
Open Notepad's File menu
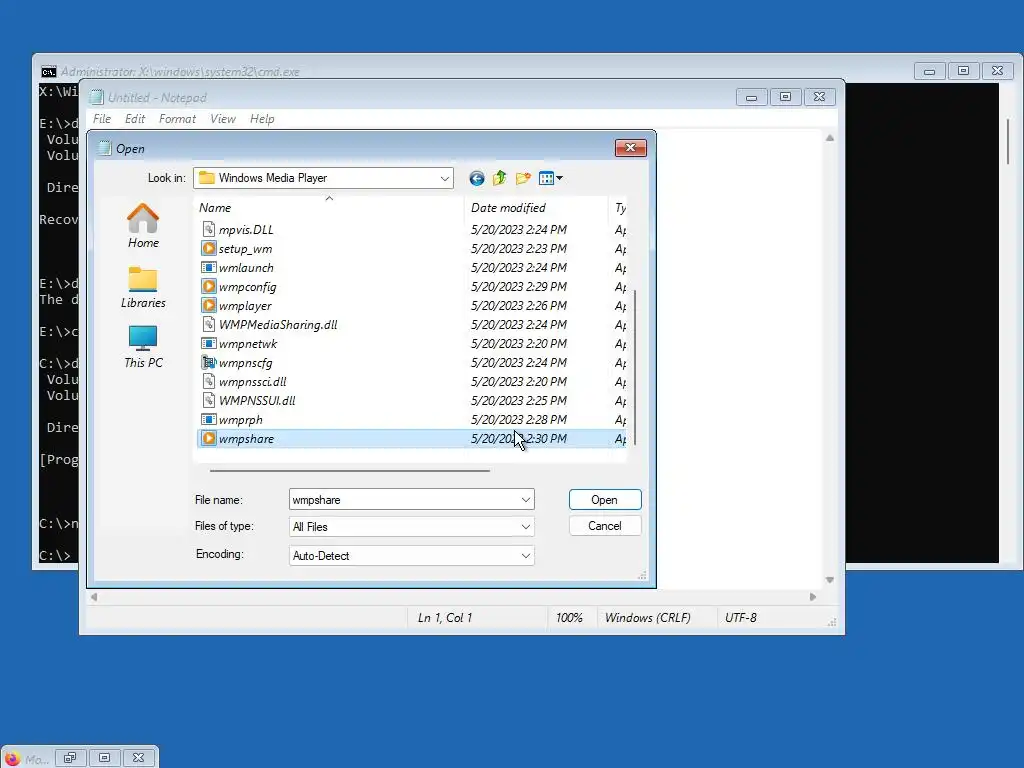coord(102,119)
